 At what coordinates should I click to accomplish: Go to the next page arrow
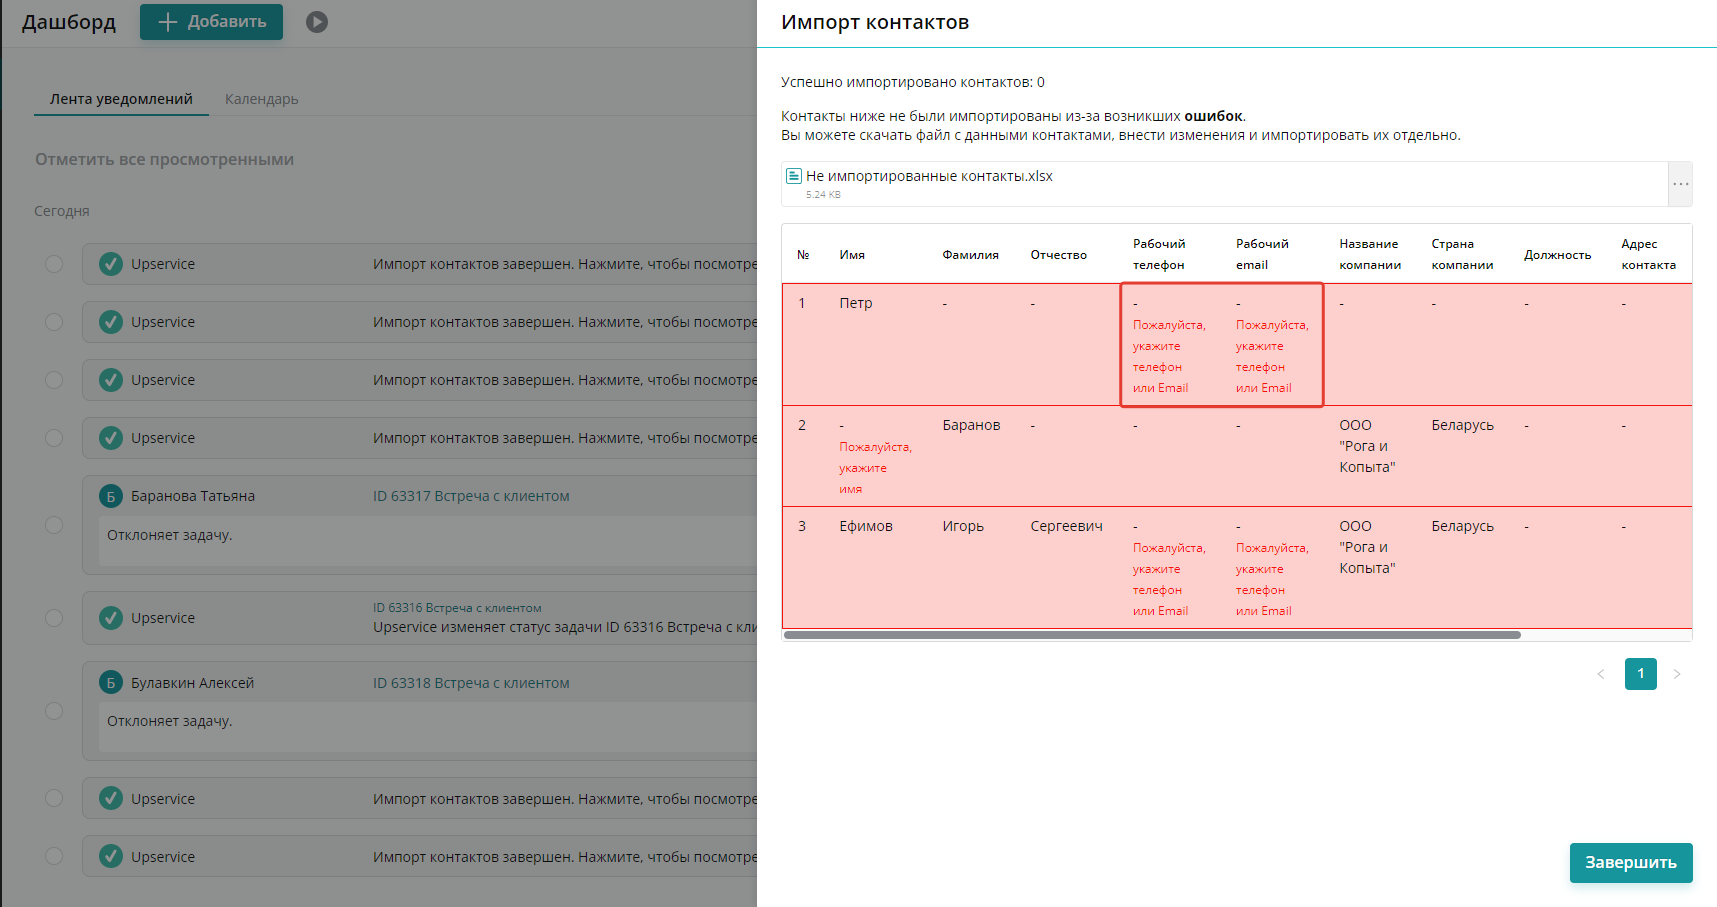click(1677, 674)
